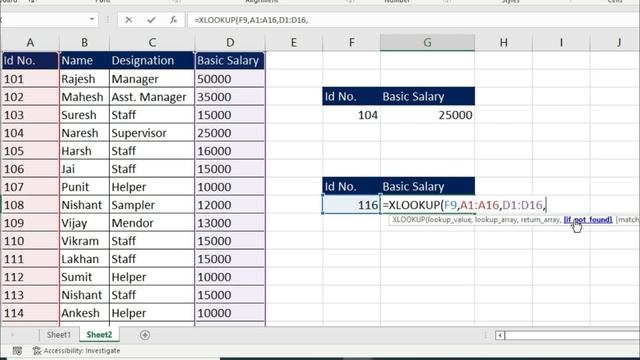Click the Id cell '114'

[x=30, y=313]
